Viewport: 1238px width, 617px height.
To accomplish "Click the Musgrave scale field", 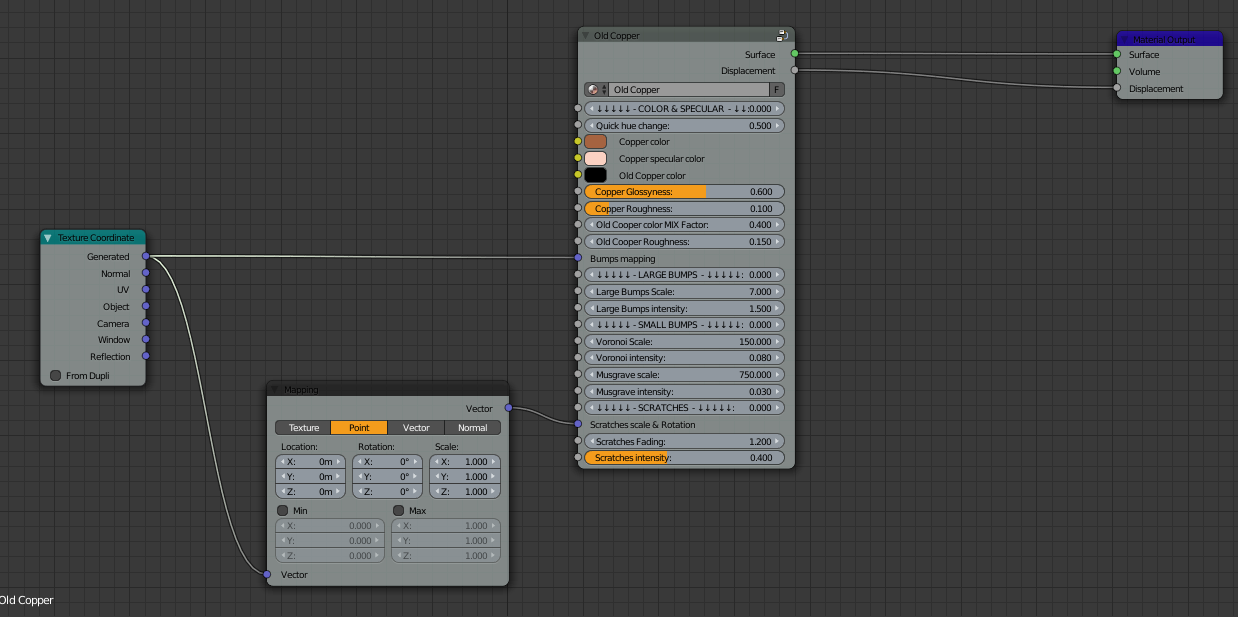I will click(685, 375).
